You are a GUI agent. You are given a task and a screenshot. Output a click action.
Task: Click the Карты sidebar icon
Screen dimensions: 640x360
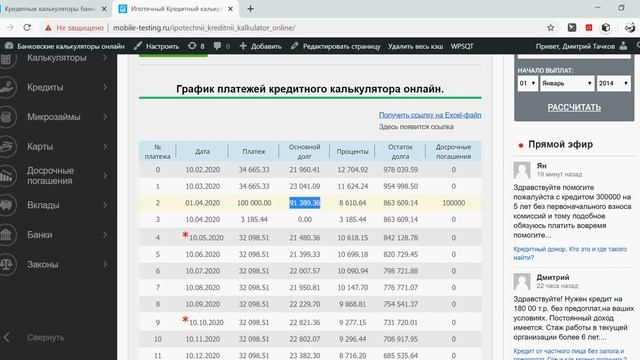7,147
